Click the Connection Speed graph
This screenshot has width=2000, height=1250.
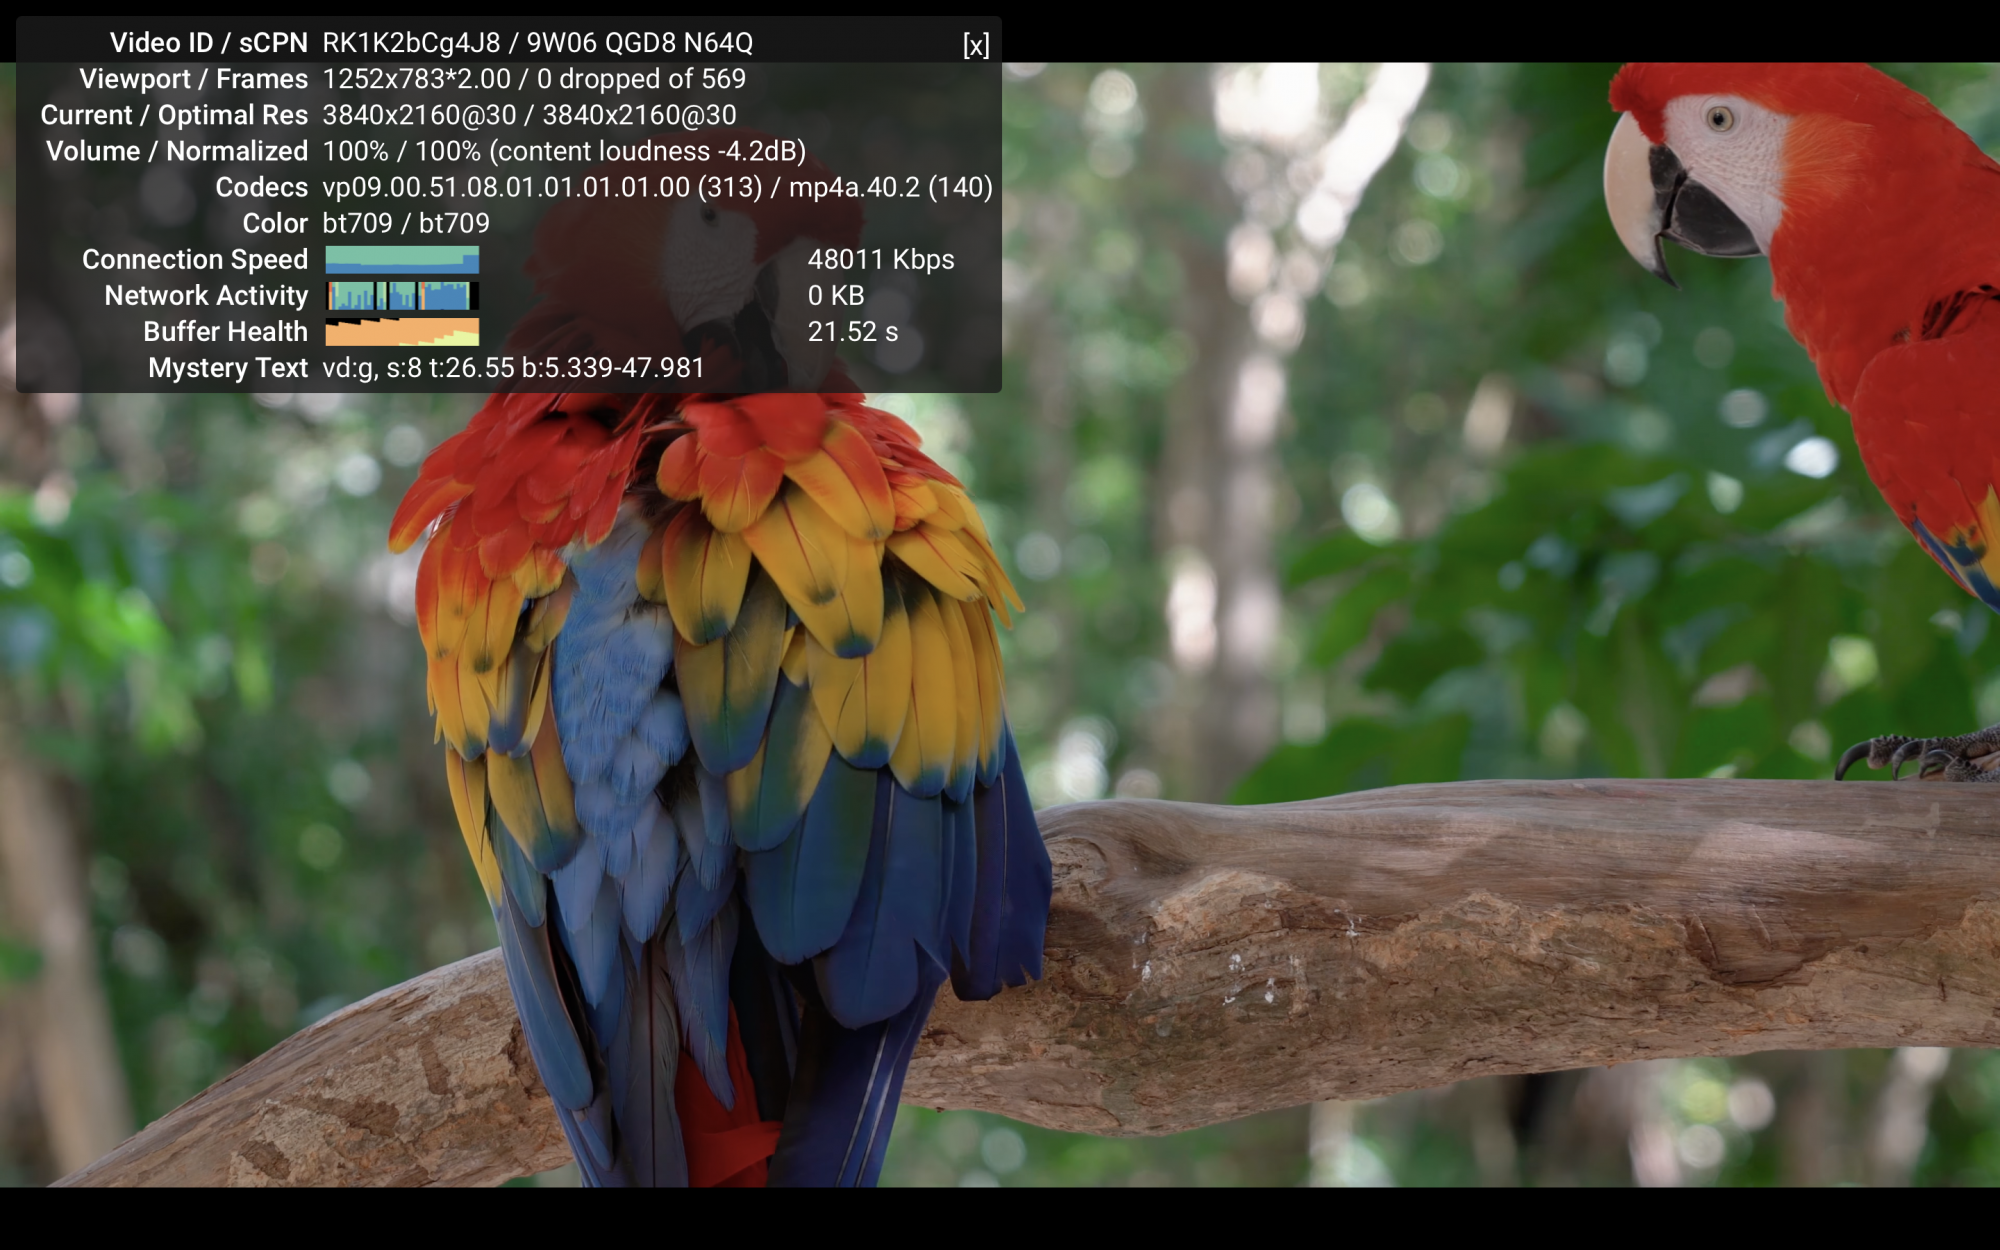click(x=402, y=260)
